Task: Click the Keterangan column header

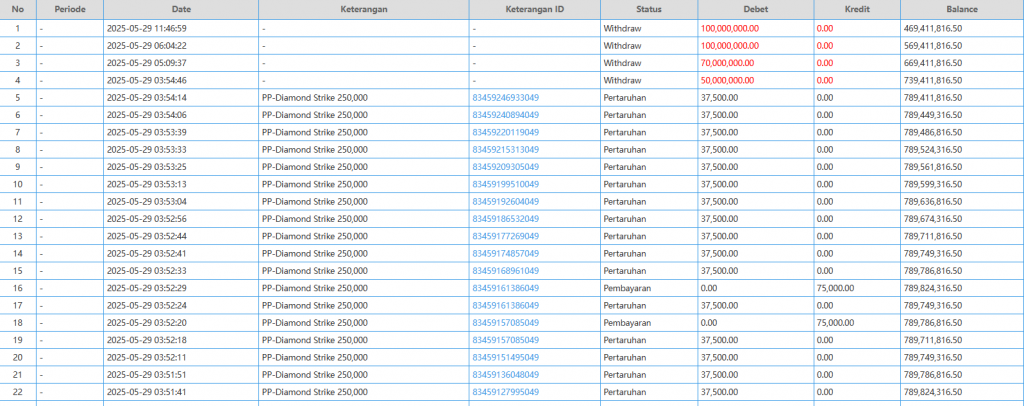Action: coord(364,10)
